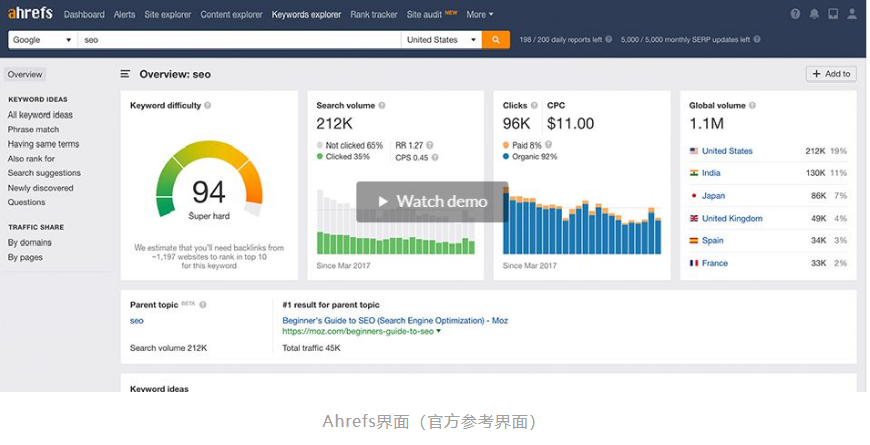The width and height of the screenshot is (870, 445).
Task: Open the moz.com beginners-guide-to-seo URL
Action: (358, 331)
